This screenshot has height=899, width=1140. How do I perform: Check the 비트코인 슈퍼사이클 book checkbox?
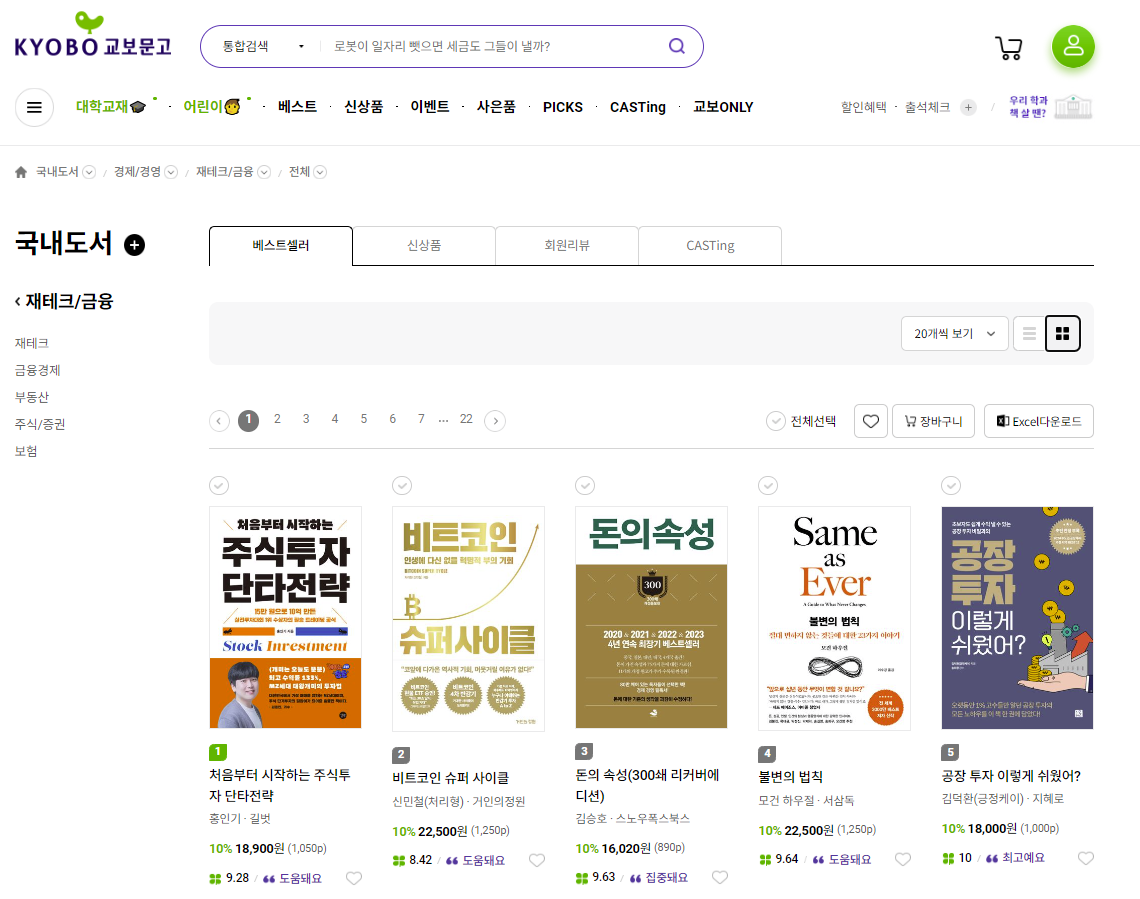coord(402,485)
